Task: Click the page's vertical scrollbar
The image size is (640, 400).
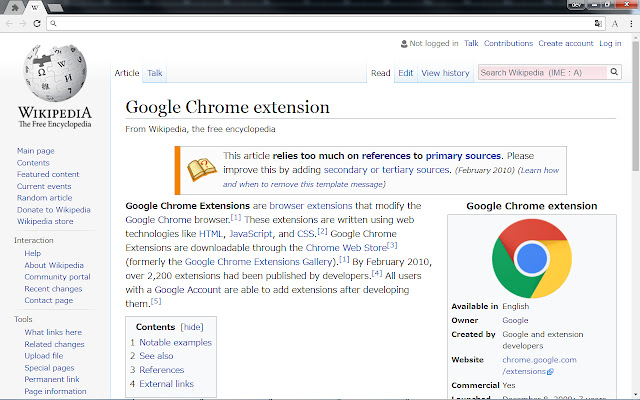Action: (x=634, y=150)
